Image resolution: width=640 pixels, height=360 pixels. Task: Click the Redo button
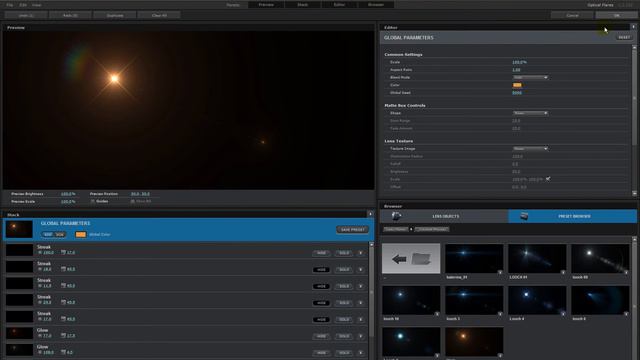[x=70, y=16]
